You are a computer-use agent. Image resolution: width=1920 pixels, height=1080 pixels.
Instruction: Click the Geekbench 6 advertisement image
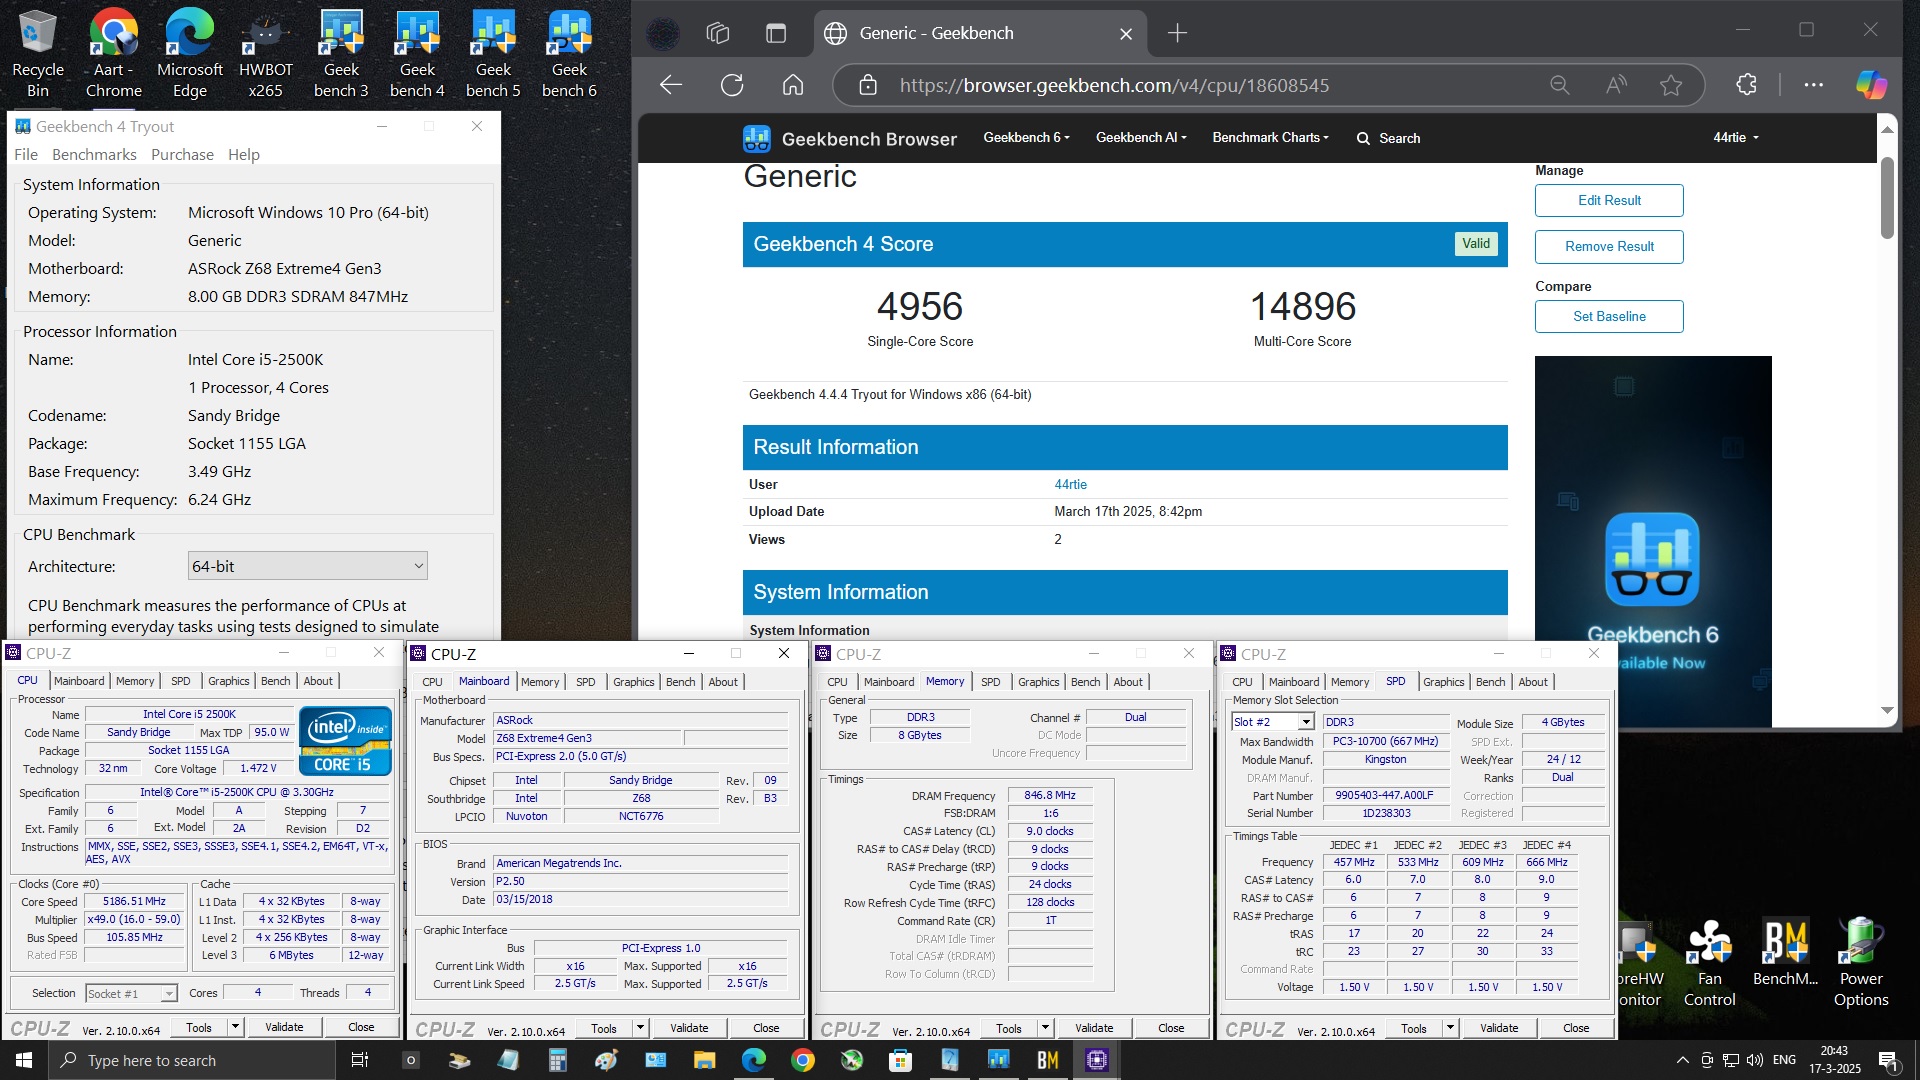[1653, 541]
